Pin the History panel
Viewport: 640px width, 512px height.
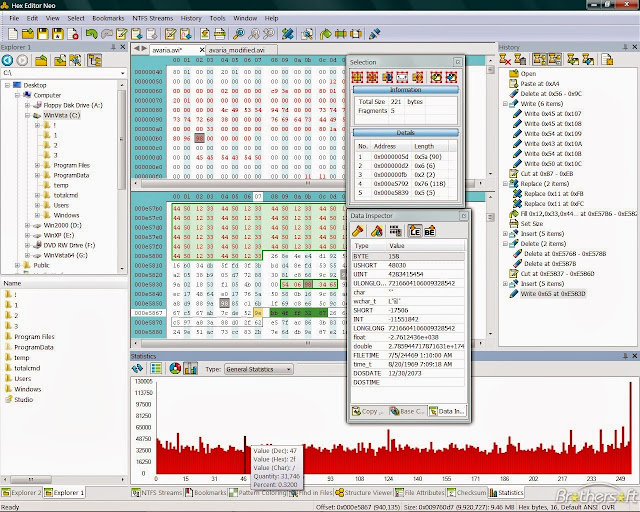click(x=625, y=47)
